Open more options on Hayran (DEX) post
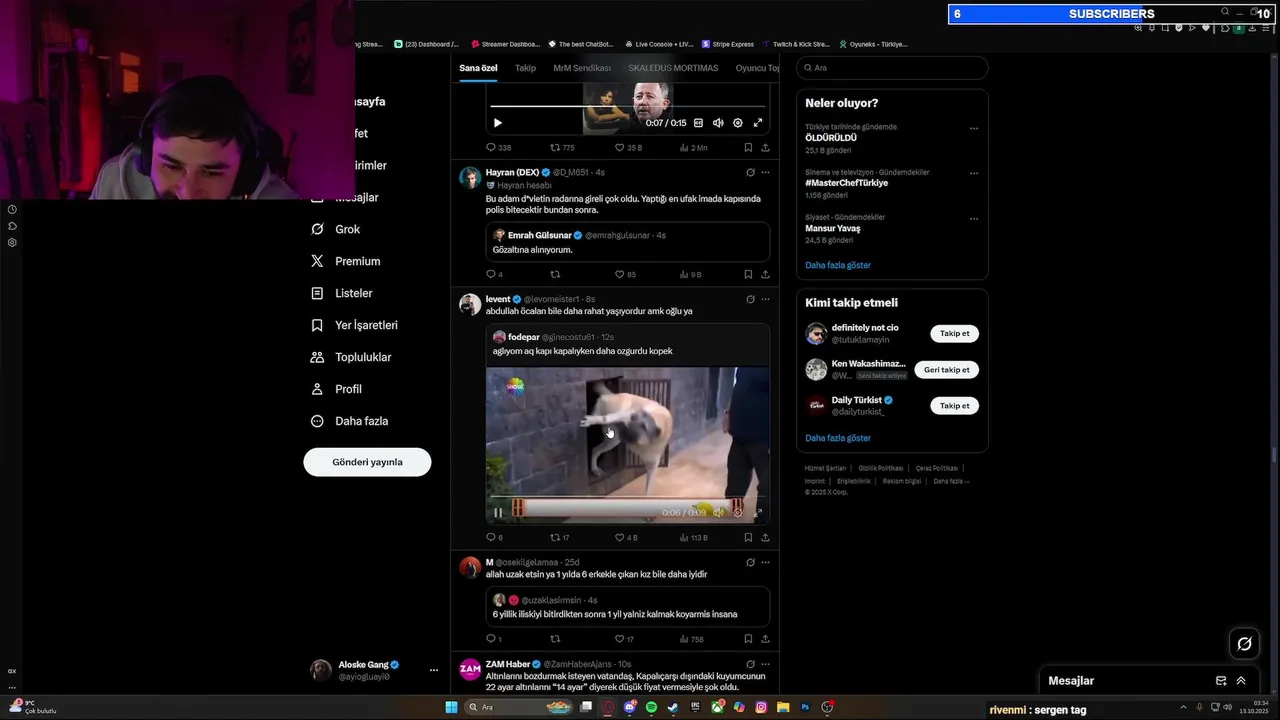The height and width of the screenshot is (720, 1280). coord(766,173)
